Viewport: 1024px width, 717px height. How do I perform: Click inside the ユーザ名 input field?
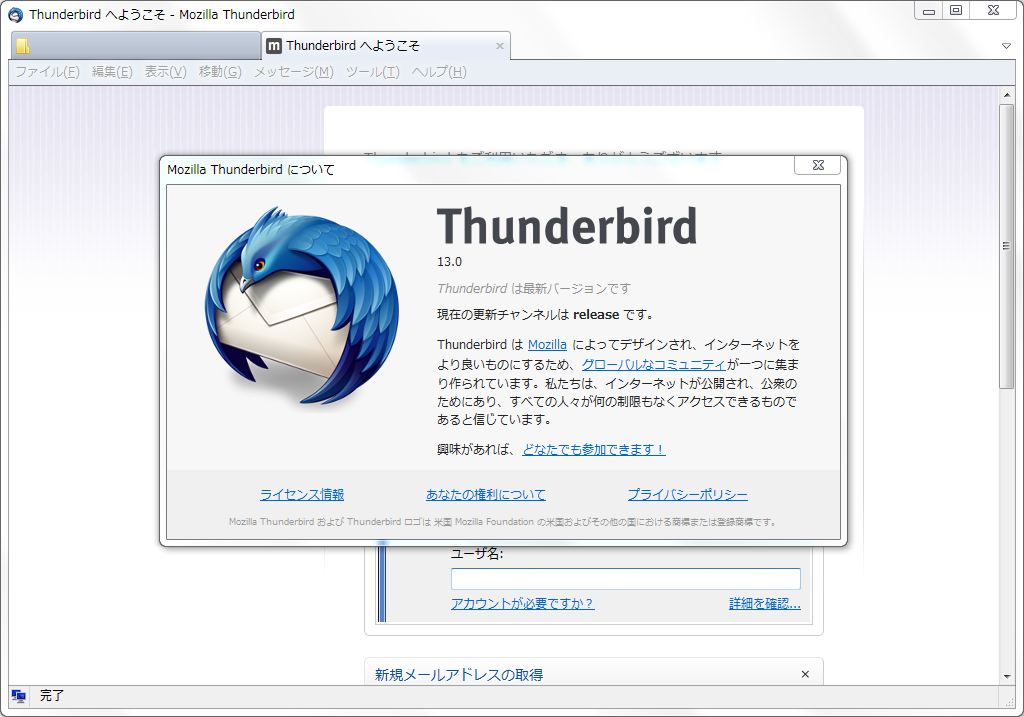tap(624, 578)
